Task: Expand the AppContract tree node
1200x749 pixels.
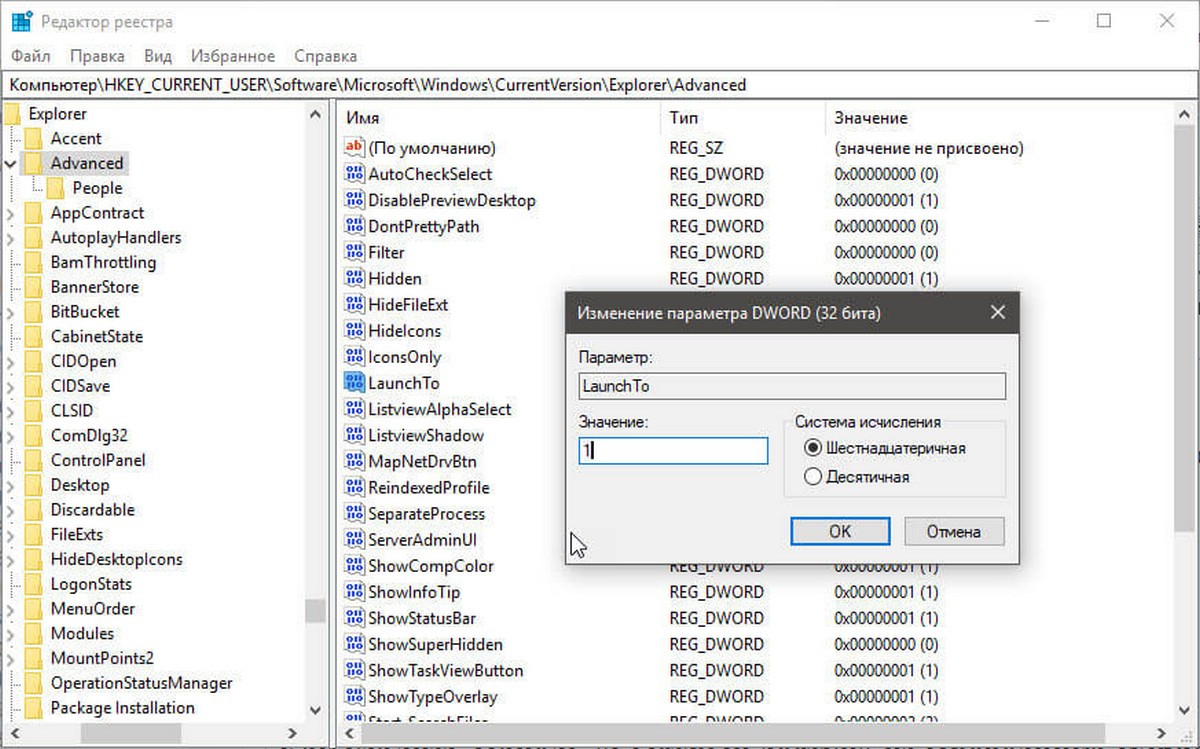Action: click(x=10, y=213)
